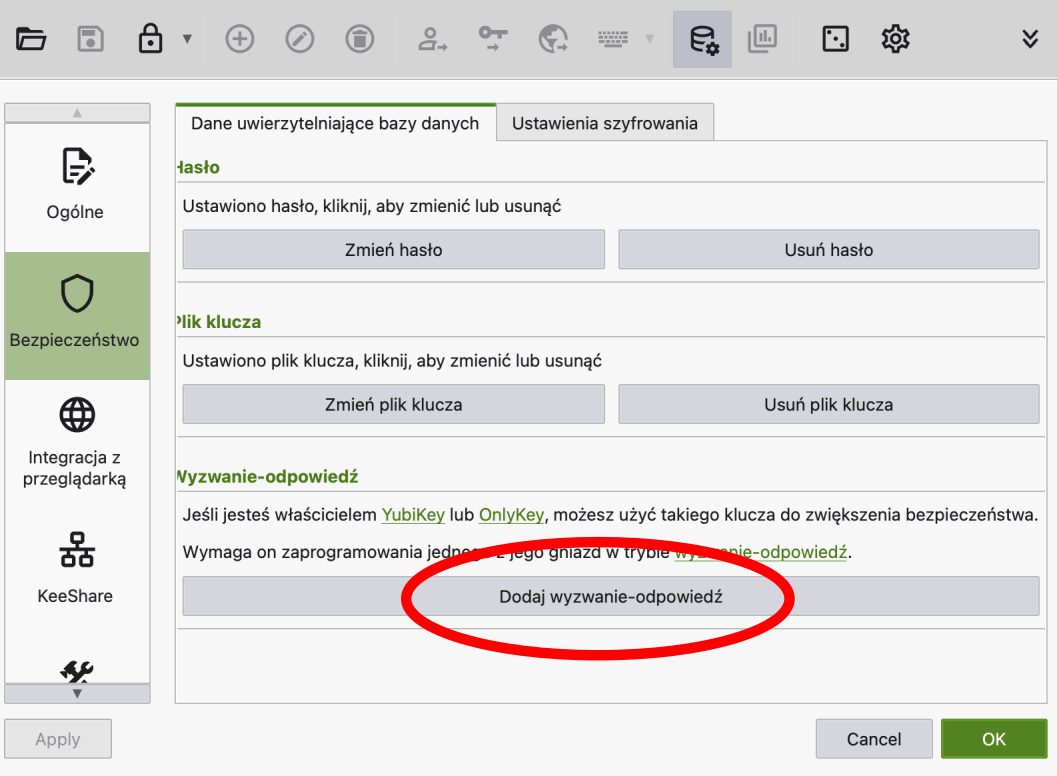Click the Usuń plik klucza button
Image resolution: width=1057 pixels, height=776 pixels.
click(x=828, y=405)
